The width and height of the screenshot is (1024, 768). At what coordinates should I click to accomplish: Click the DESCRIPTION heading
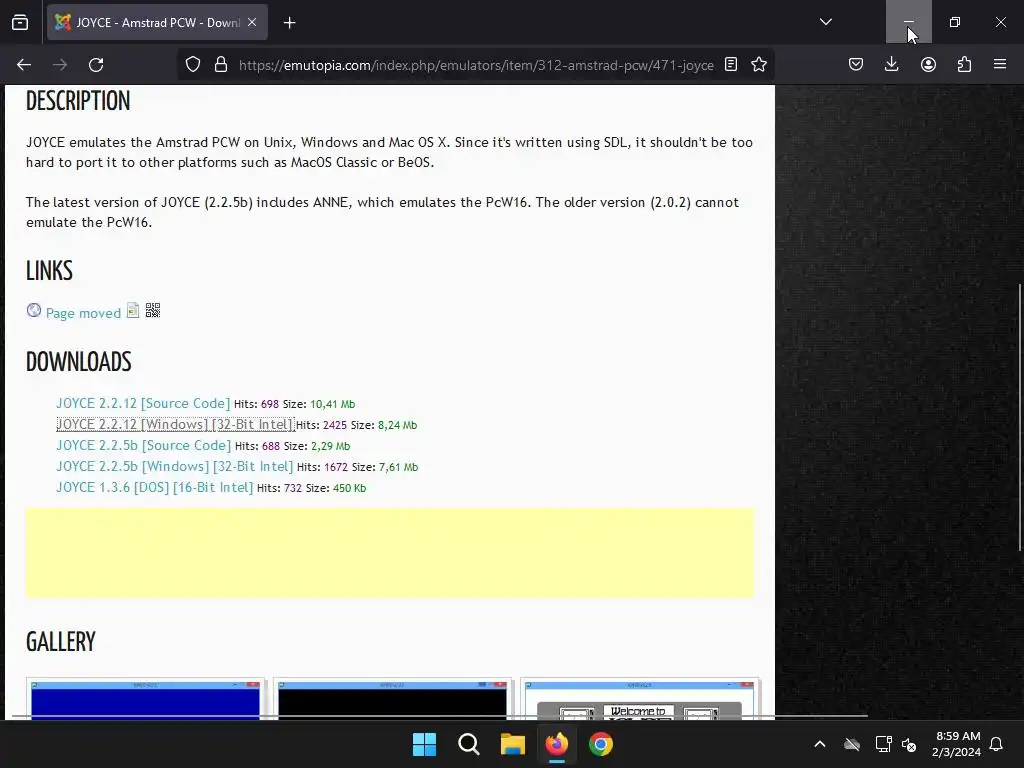(78, 101)
